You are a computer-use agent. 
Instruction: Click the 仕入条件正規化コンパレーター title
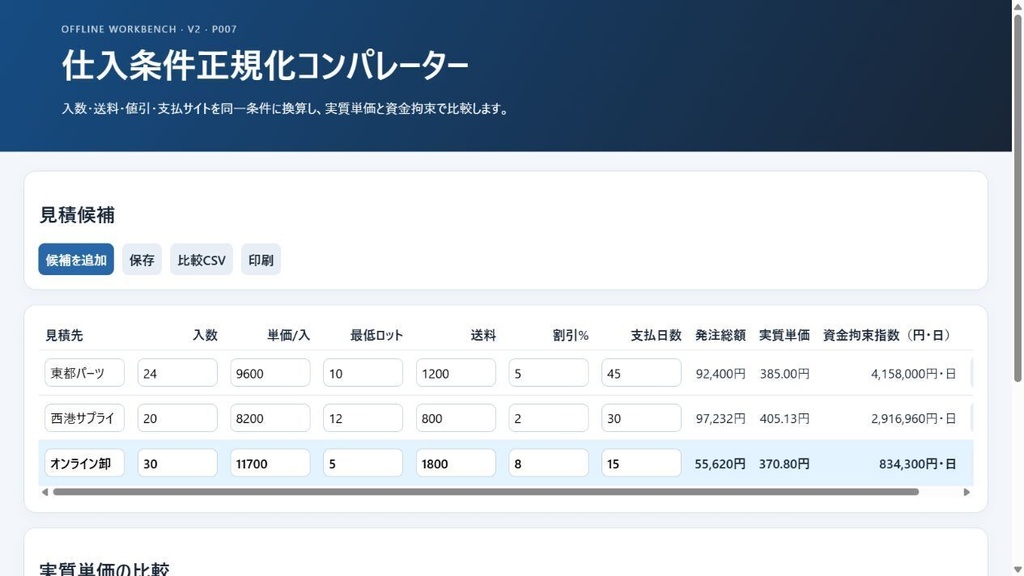tap(265, 66)
